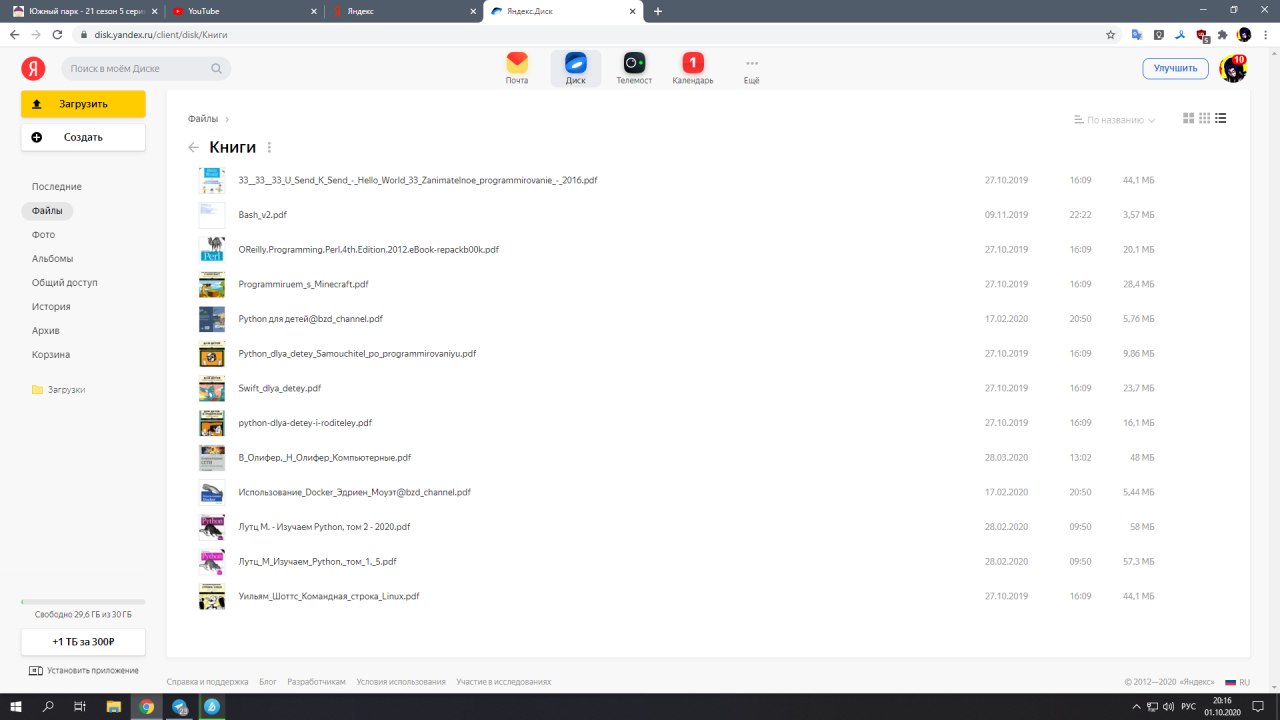Click Участие в исследованиях footer link
1280x720 pixels.
tap(504, 682)
